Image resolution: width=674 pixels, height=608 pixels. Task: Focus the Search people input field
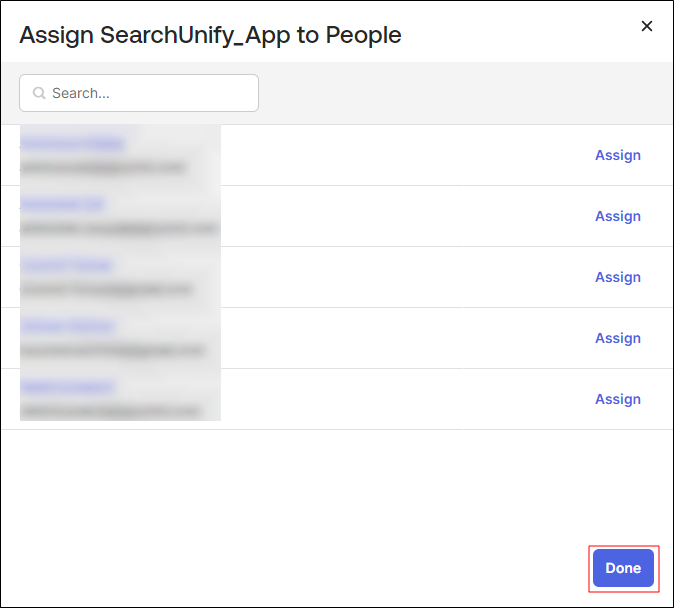pyautogui.click(x=150, y=93)
